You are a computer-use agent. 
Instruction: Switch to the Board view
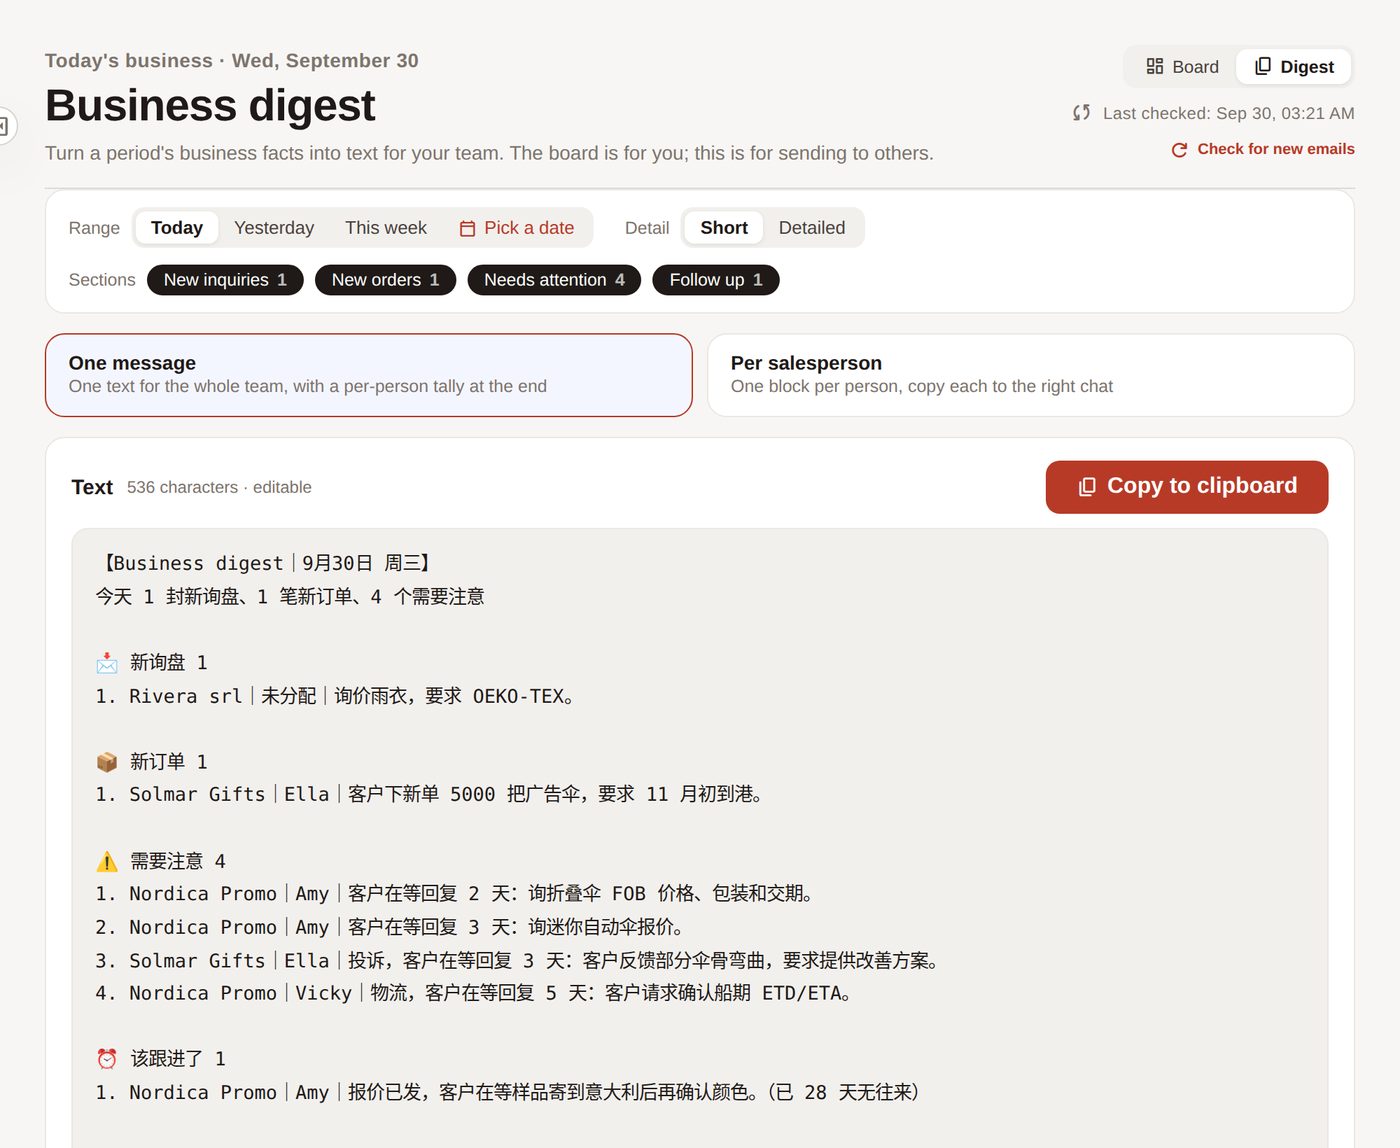[1182, 67]
